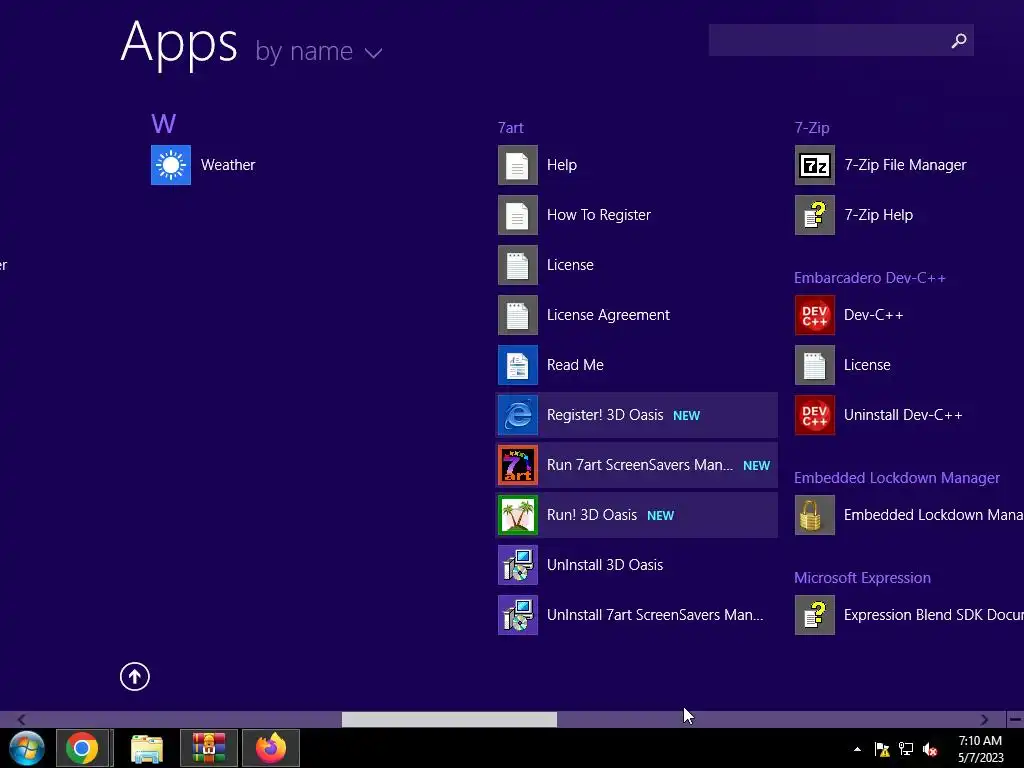Image resolution: width=1024 pixels, height=768 pixels.
Task: Click the '7-Zip File Manager' label
Action: tap(905, 165)
